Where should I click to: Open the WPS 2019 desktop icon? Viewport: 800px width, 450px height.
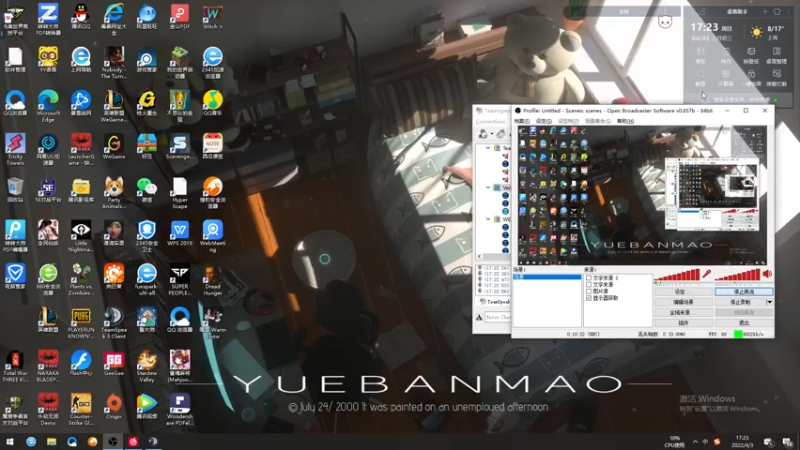click(180, 234)
